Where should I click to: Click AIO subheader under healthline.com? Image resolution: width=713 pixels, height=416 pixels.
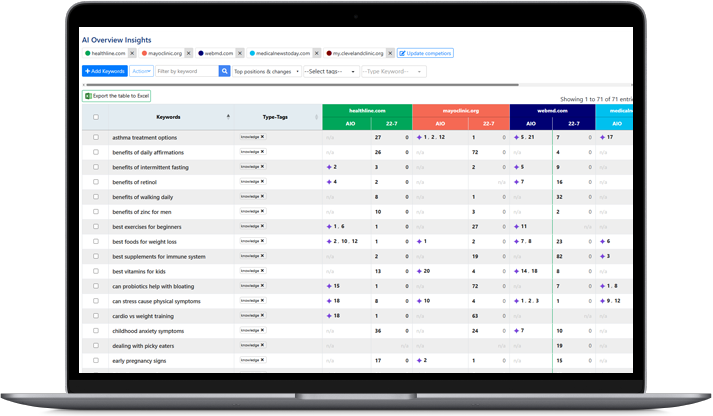pyautogui.click(x=347, y=123)
